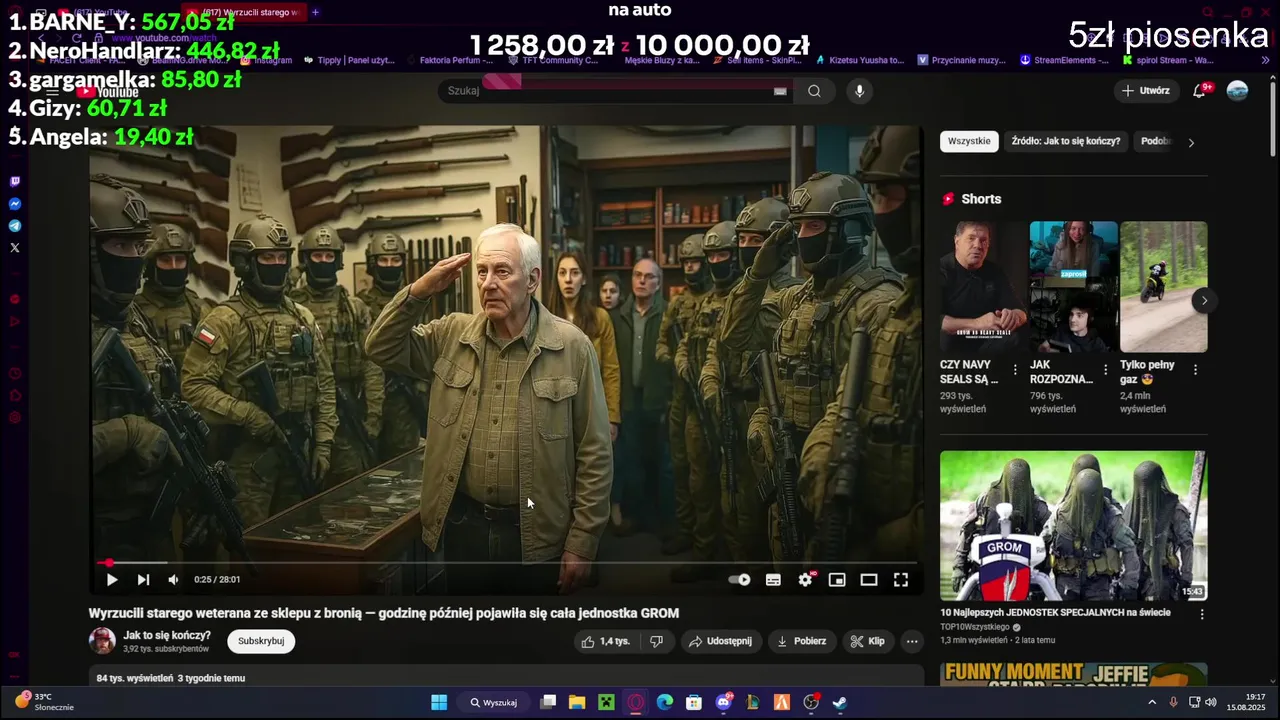Click the Subskrybuj button
The width and height of the screenshot is (1280, 720).
click(261, 641)
